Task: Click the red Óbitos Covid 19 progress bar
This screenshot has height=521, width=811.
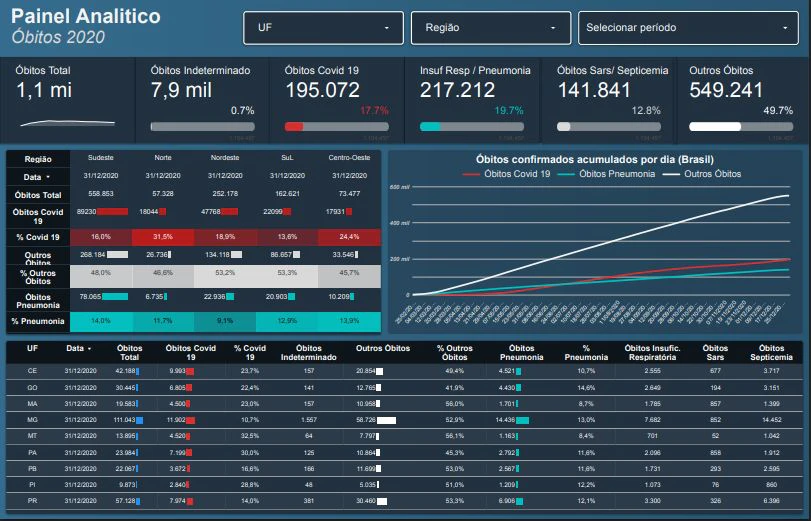Action: pyautogui.click(x=337, y=126)
